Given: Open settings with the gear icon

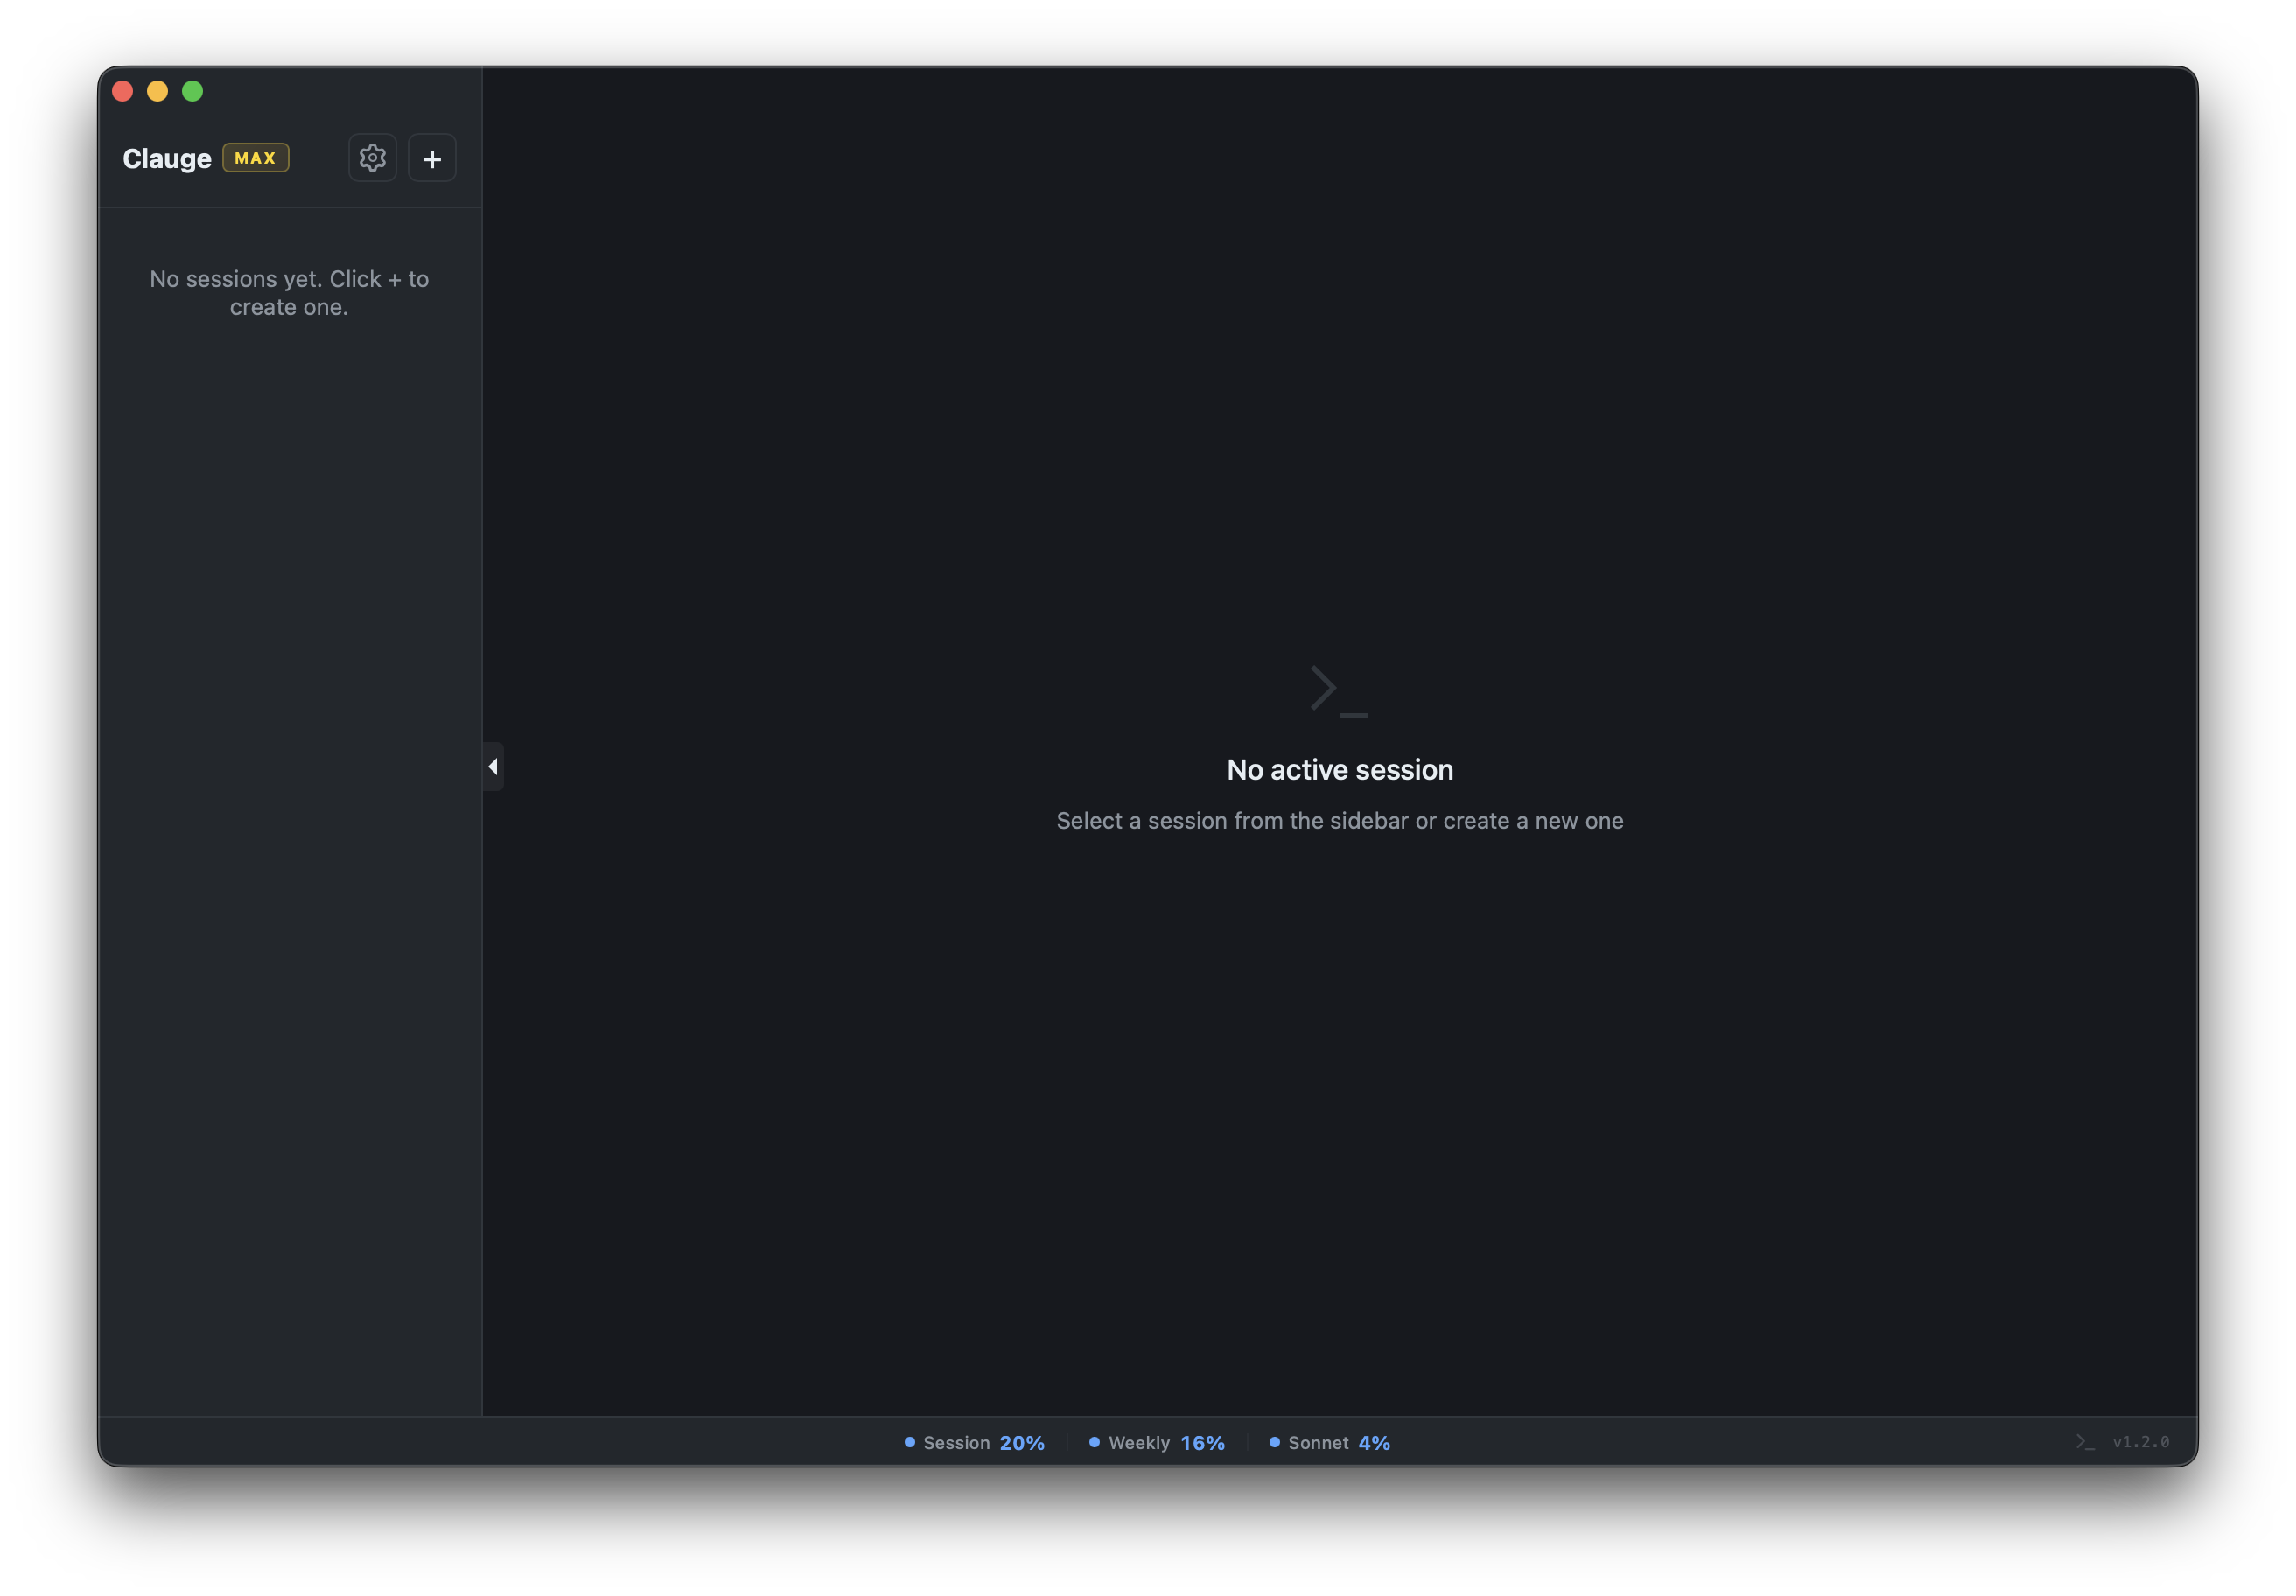Looking at the screenshot, I should pyautogui.click(x=372, y=158).
